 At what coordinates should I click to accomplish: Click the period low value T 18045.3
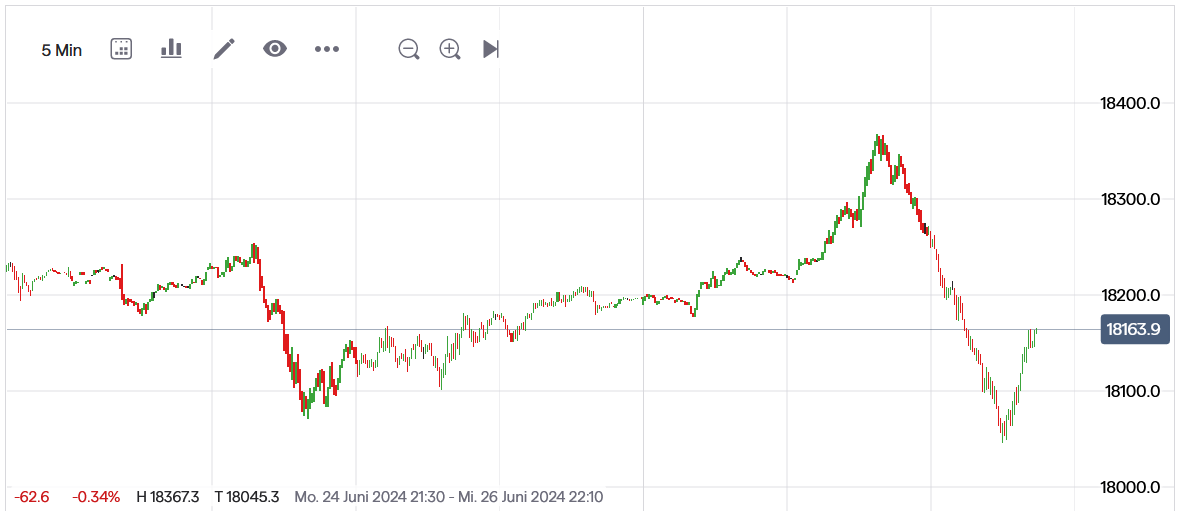coord(248,496)
